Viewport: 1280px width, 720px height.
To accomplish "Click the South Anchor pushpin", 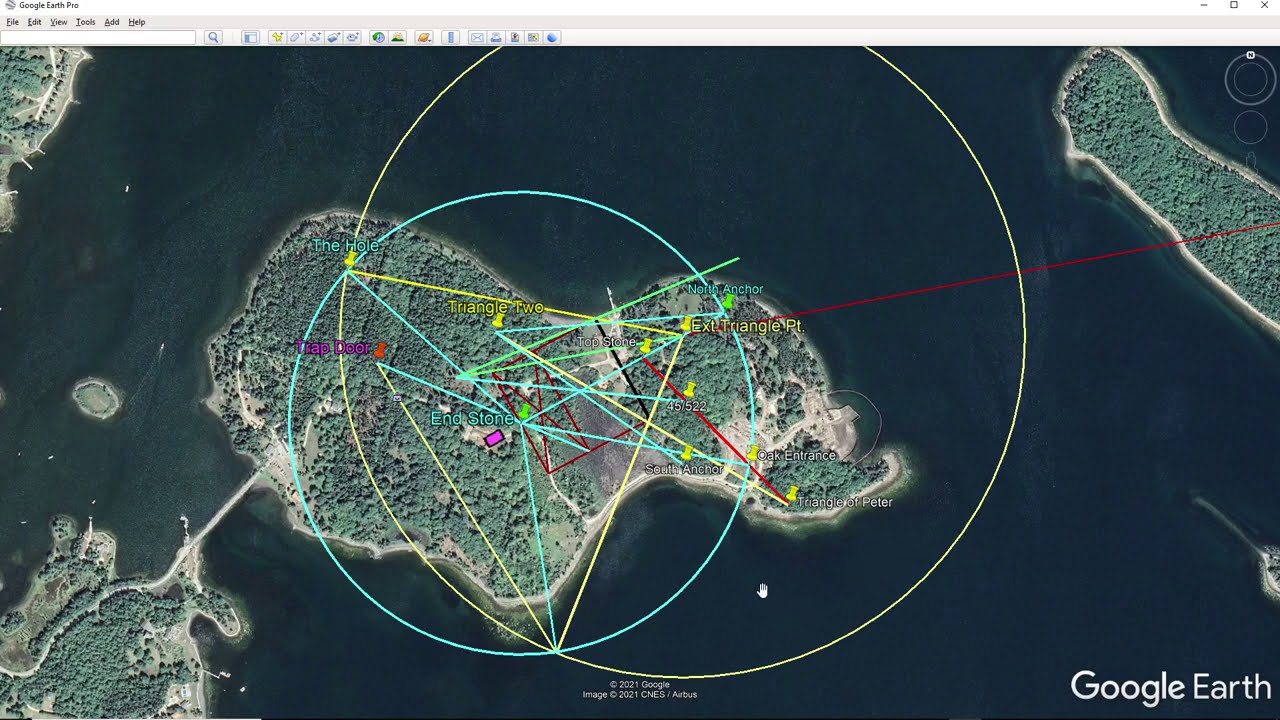I will click(686, 455).
